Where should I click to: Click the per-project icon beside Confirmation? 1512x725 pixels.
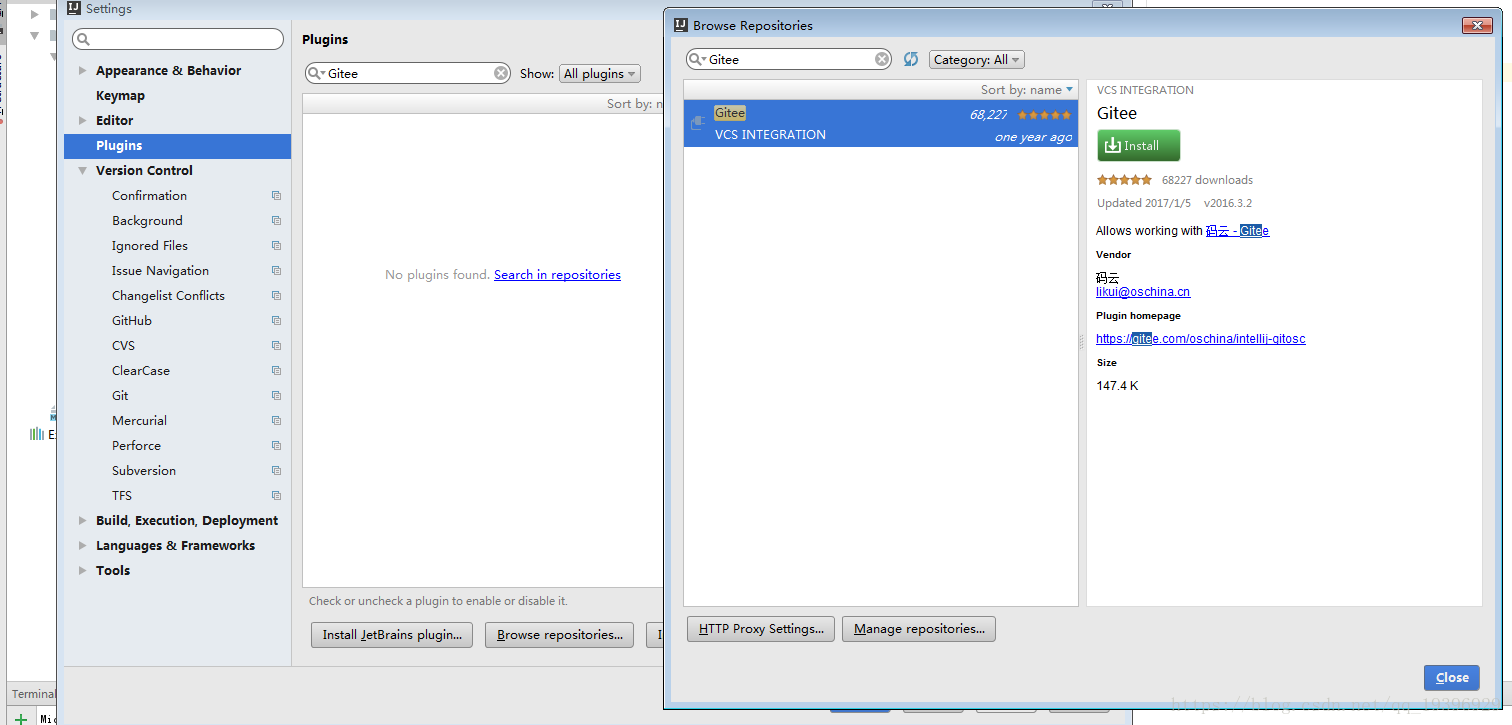(x=276, y=196)
